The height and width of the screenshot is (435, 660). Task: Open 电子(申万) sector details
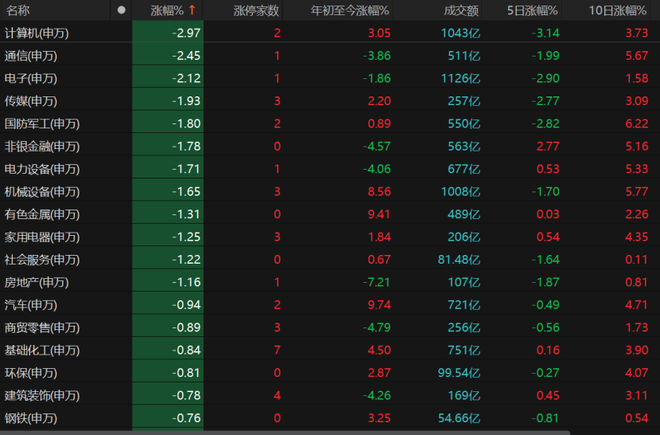pyautogui.click(x=31, y=78)
